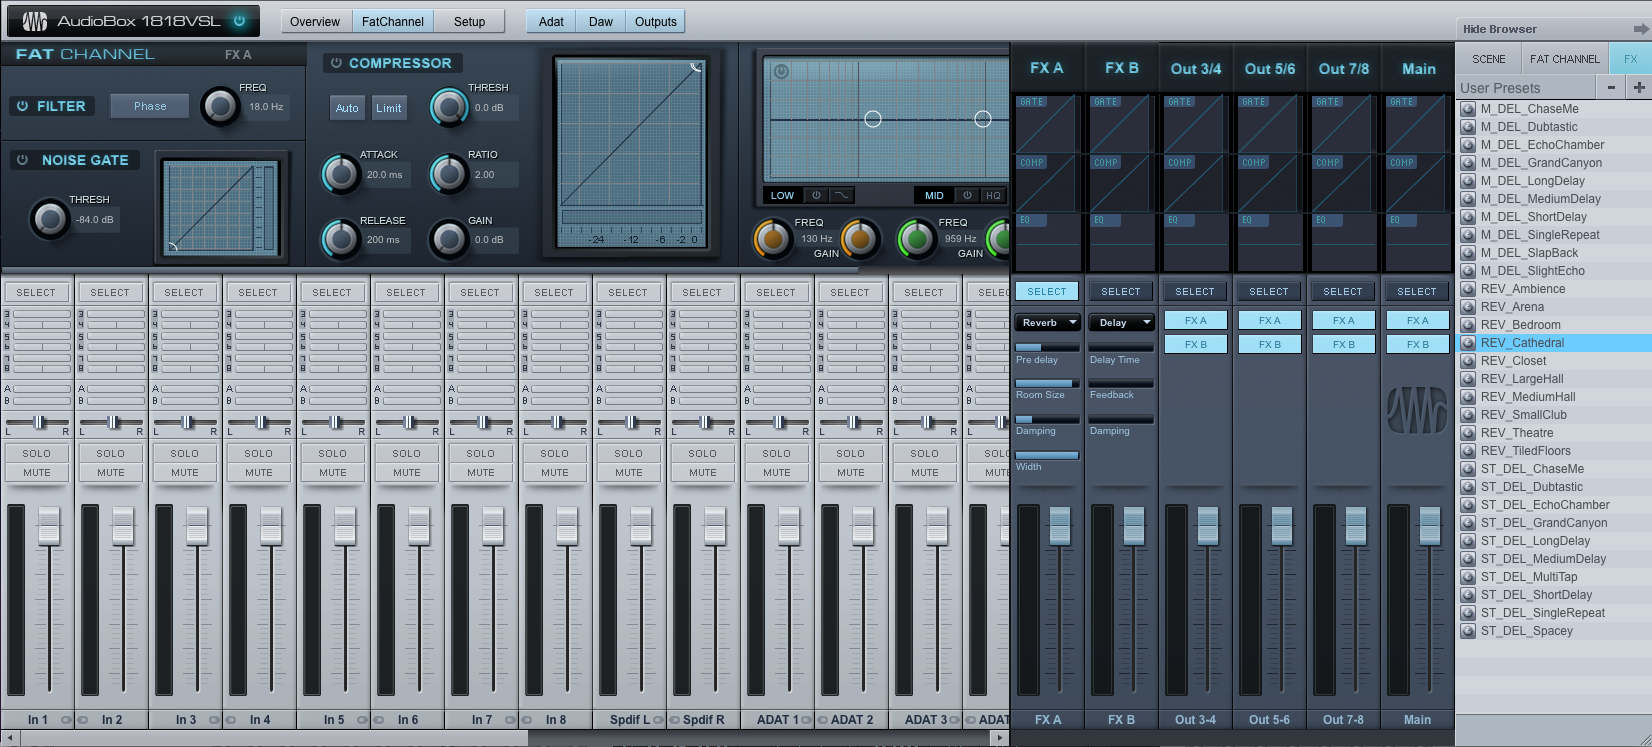This screenshot has width=1652, height=747.
Task: Click the compressor ATTACK knob
Action: [x=341, y=174]
